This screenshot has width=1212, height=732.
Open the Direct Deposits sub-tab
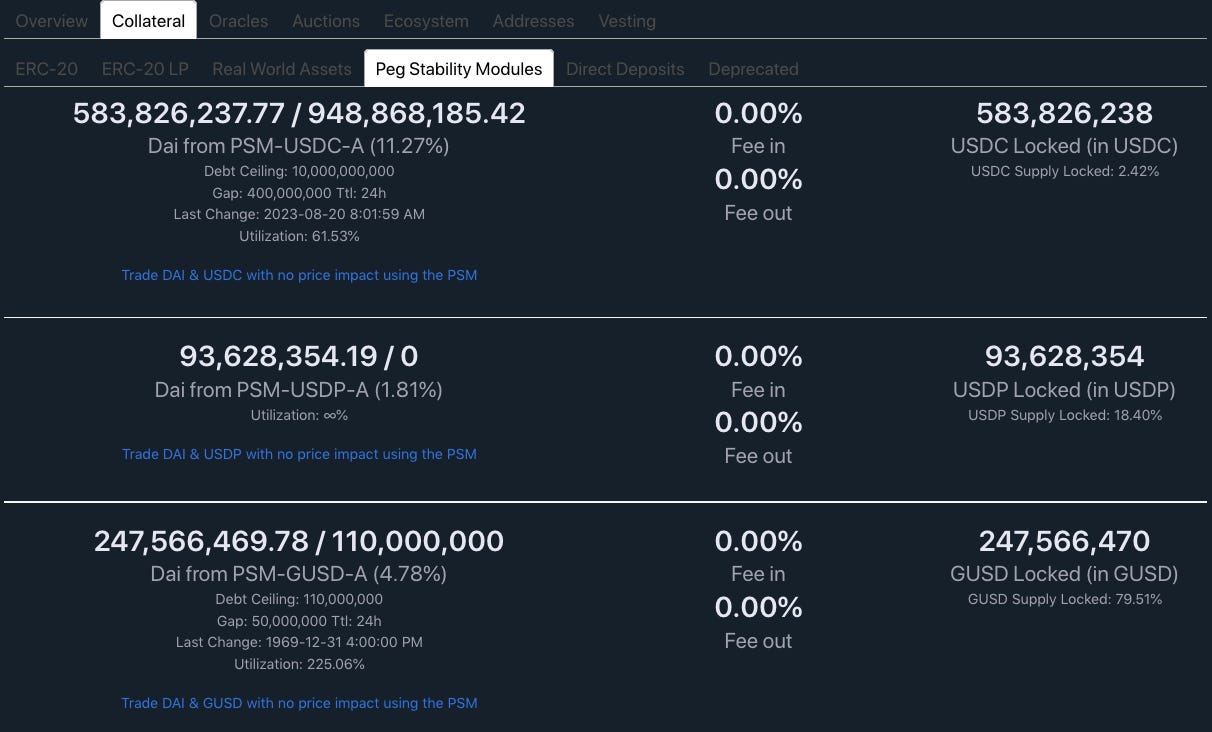(x=625, y=69)
